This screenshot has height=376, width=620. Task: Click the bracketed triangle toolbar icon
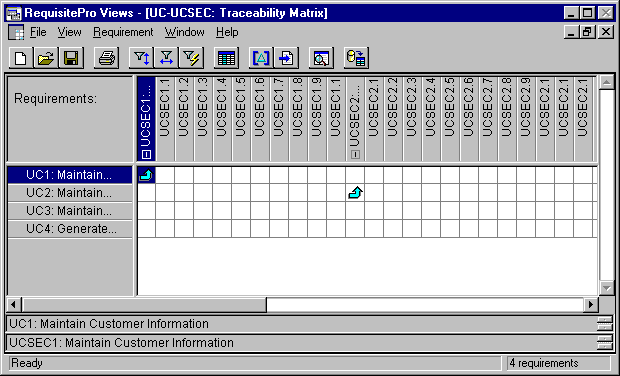[261, 59]
